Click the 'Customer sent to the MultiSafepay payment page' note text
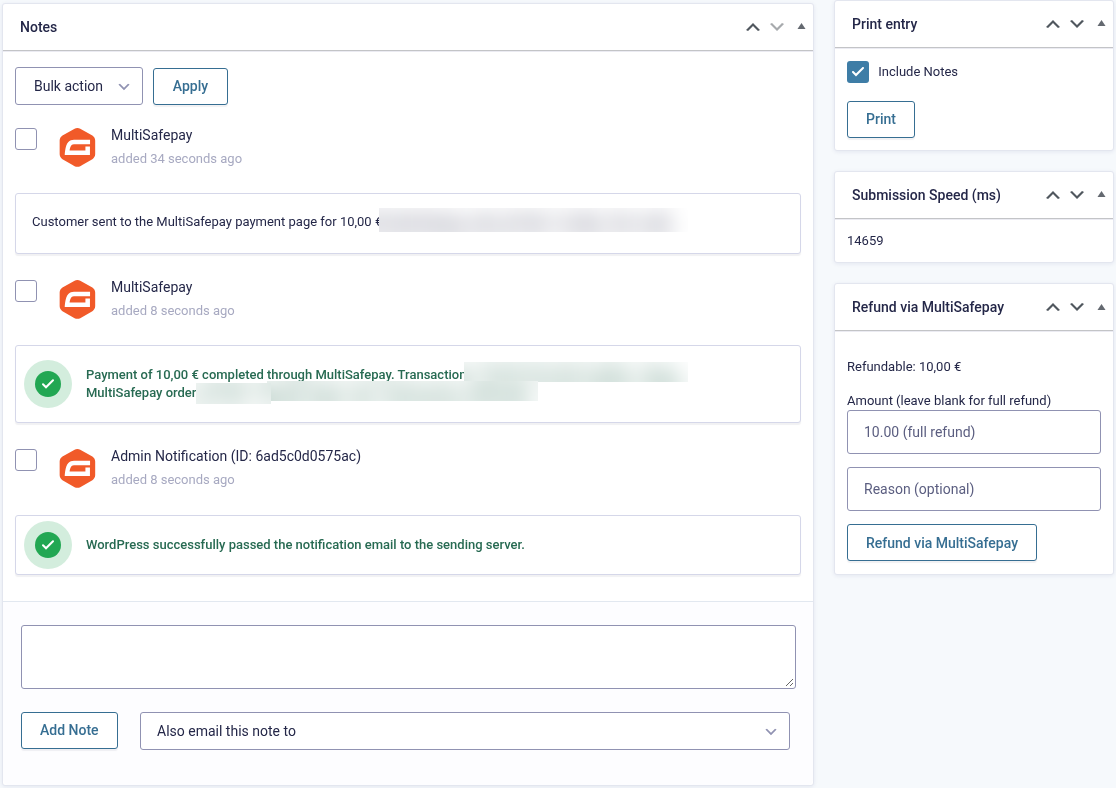This screenshot has width=1116, height=788. (206, 222)
